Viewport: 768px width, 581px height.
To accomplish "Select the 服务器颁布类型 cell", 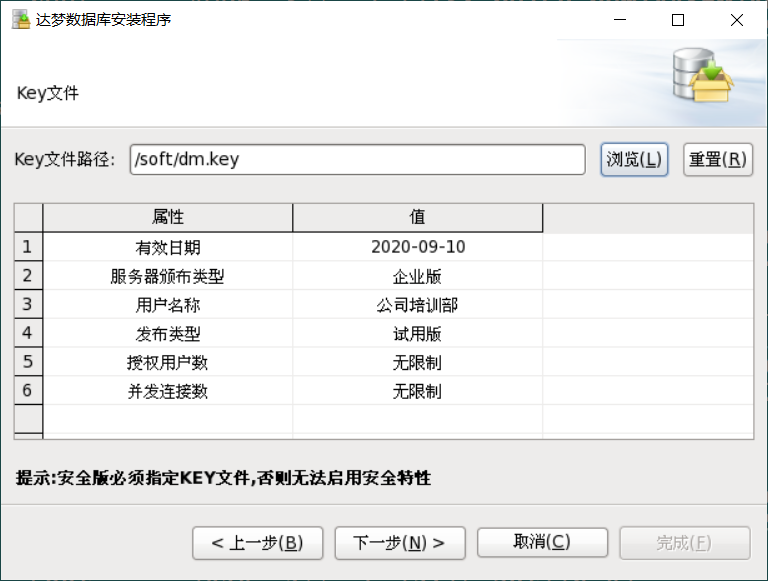I will pyautogui.click(x=168, y=276).
